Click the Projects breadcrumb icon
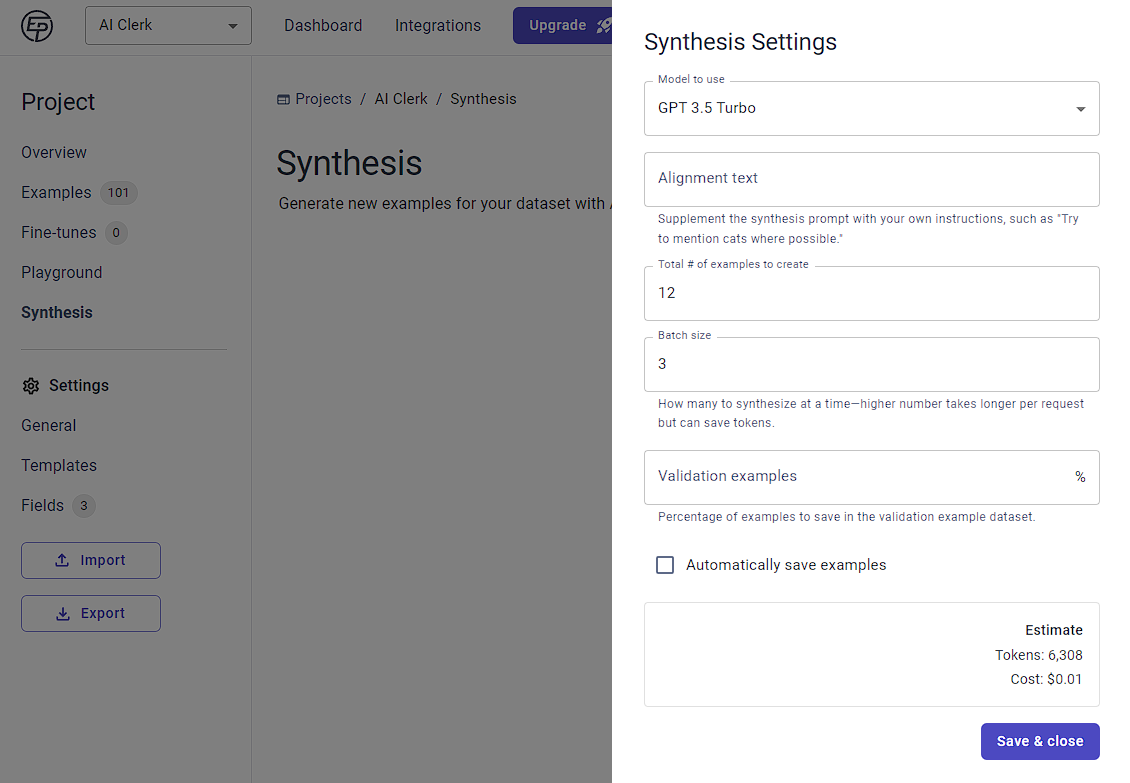 coord(284,100)
